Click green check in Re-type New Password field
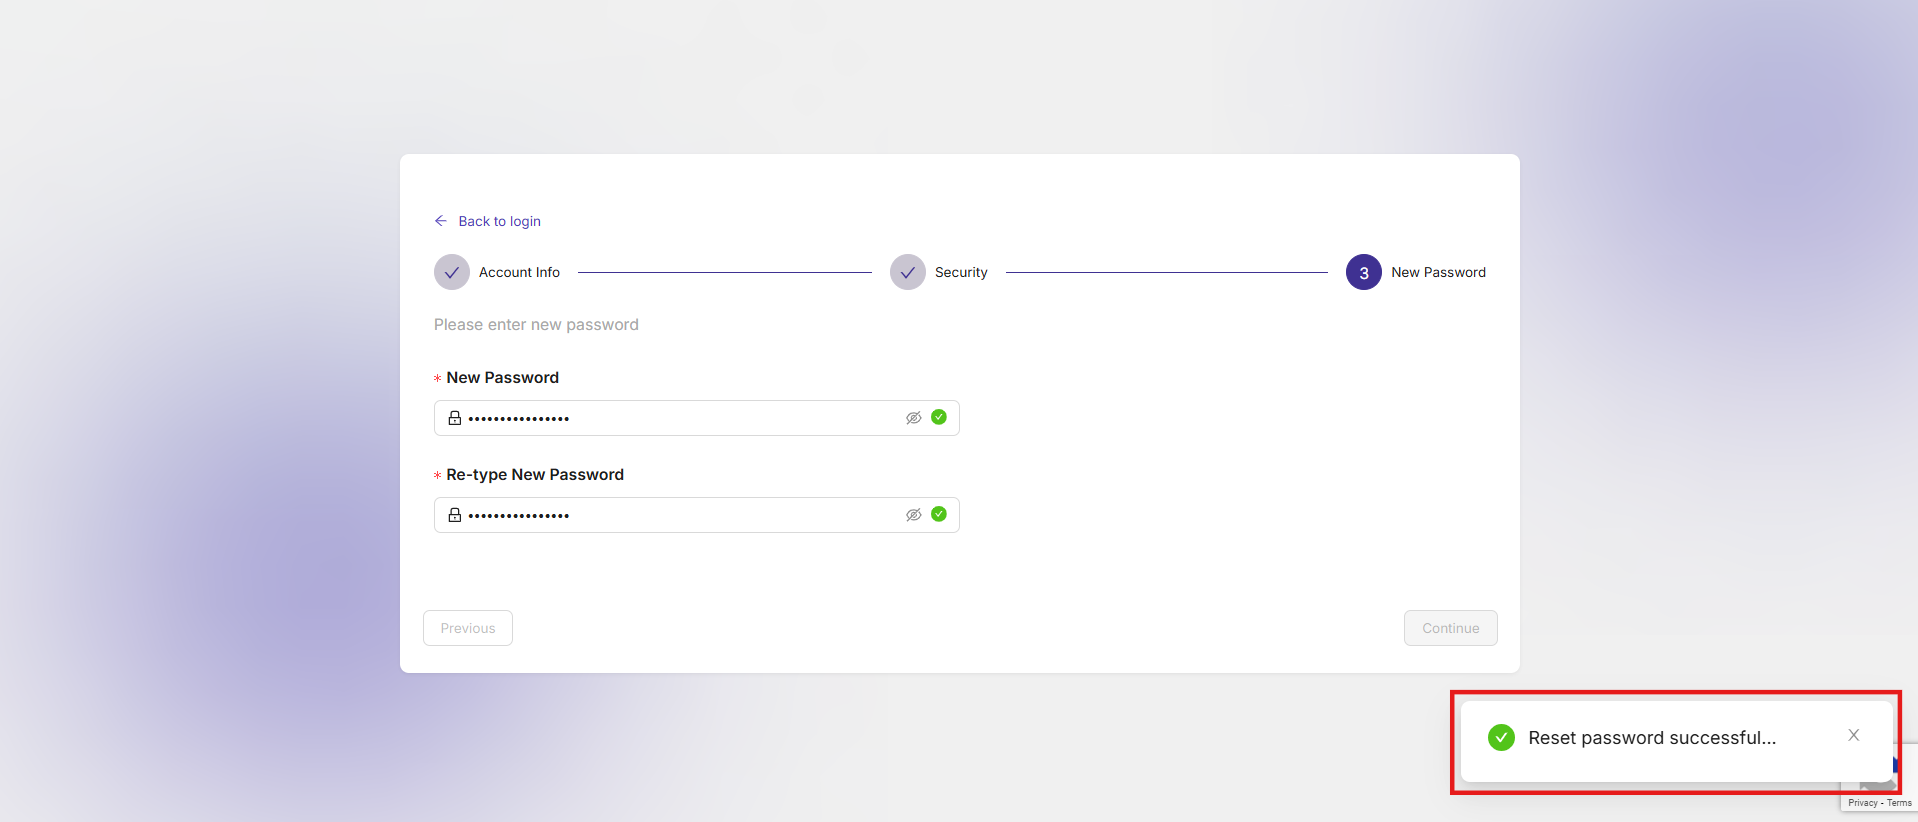This screenshot has width=1918, height=822. [939, 514]
